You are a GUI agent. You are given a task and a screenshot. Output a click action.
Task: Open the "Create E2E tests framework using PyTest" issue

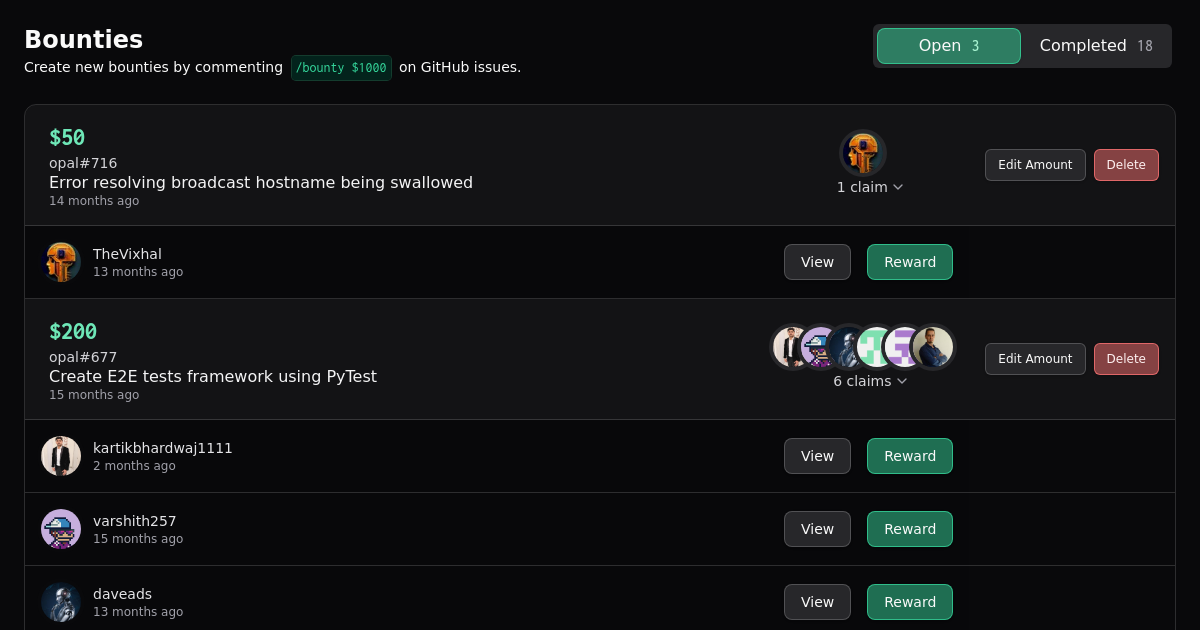pos(213,377)
